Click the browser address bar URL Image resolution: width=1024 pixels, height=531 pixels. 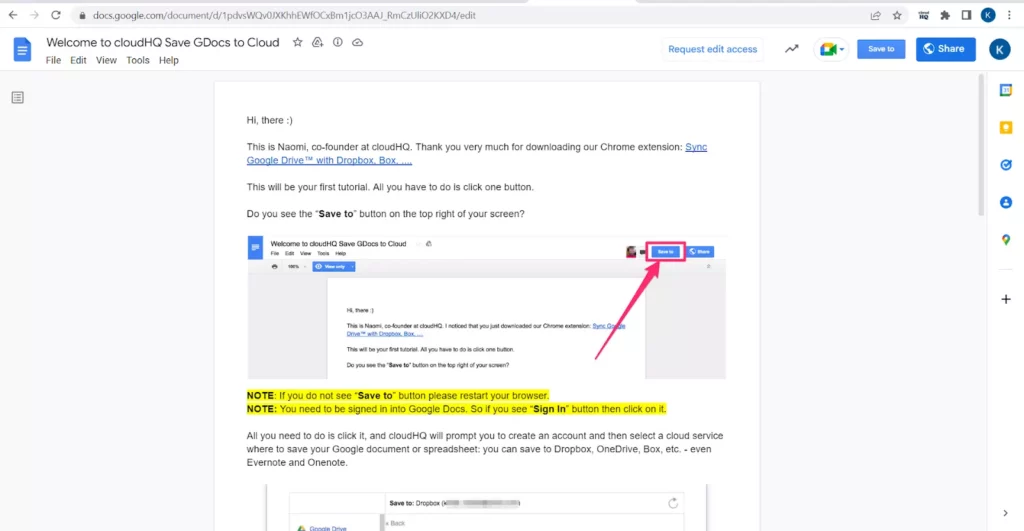284,16
